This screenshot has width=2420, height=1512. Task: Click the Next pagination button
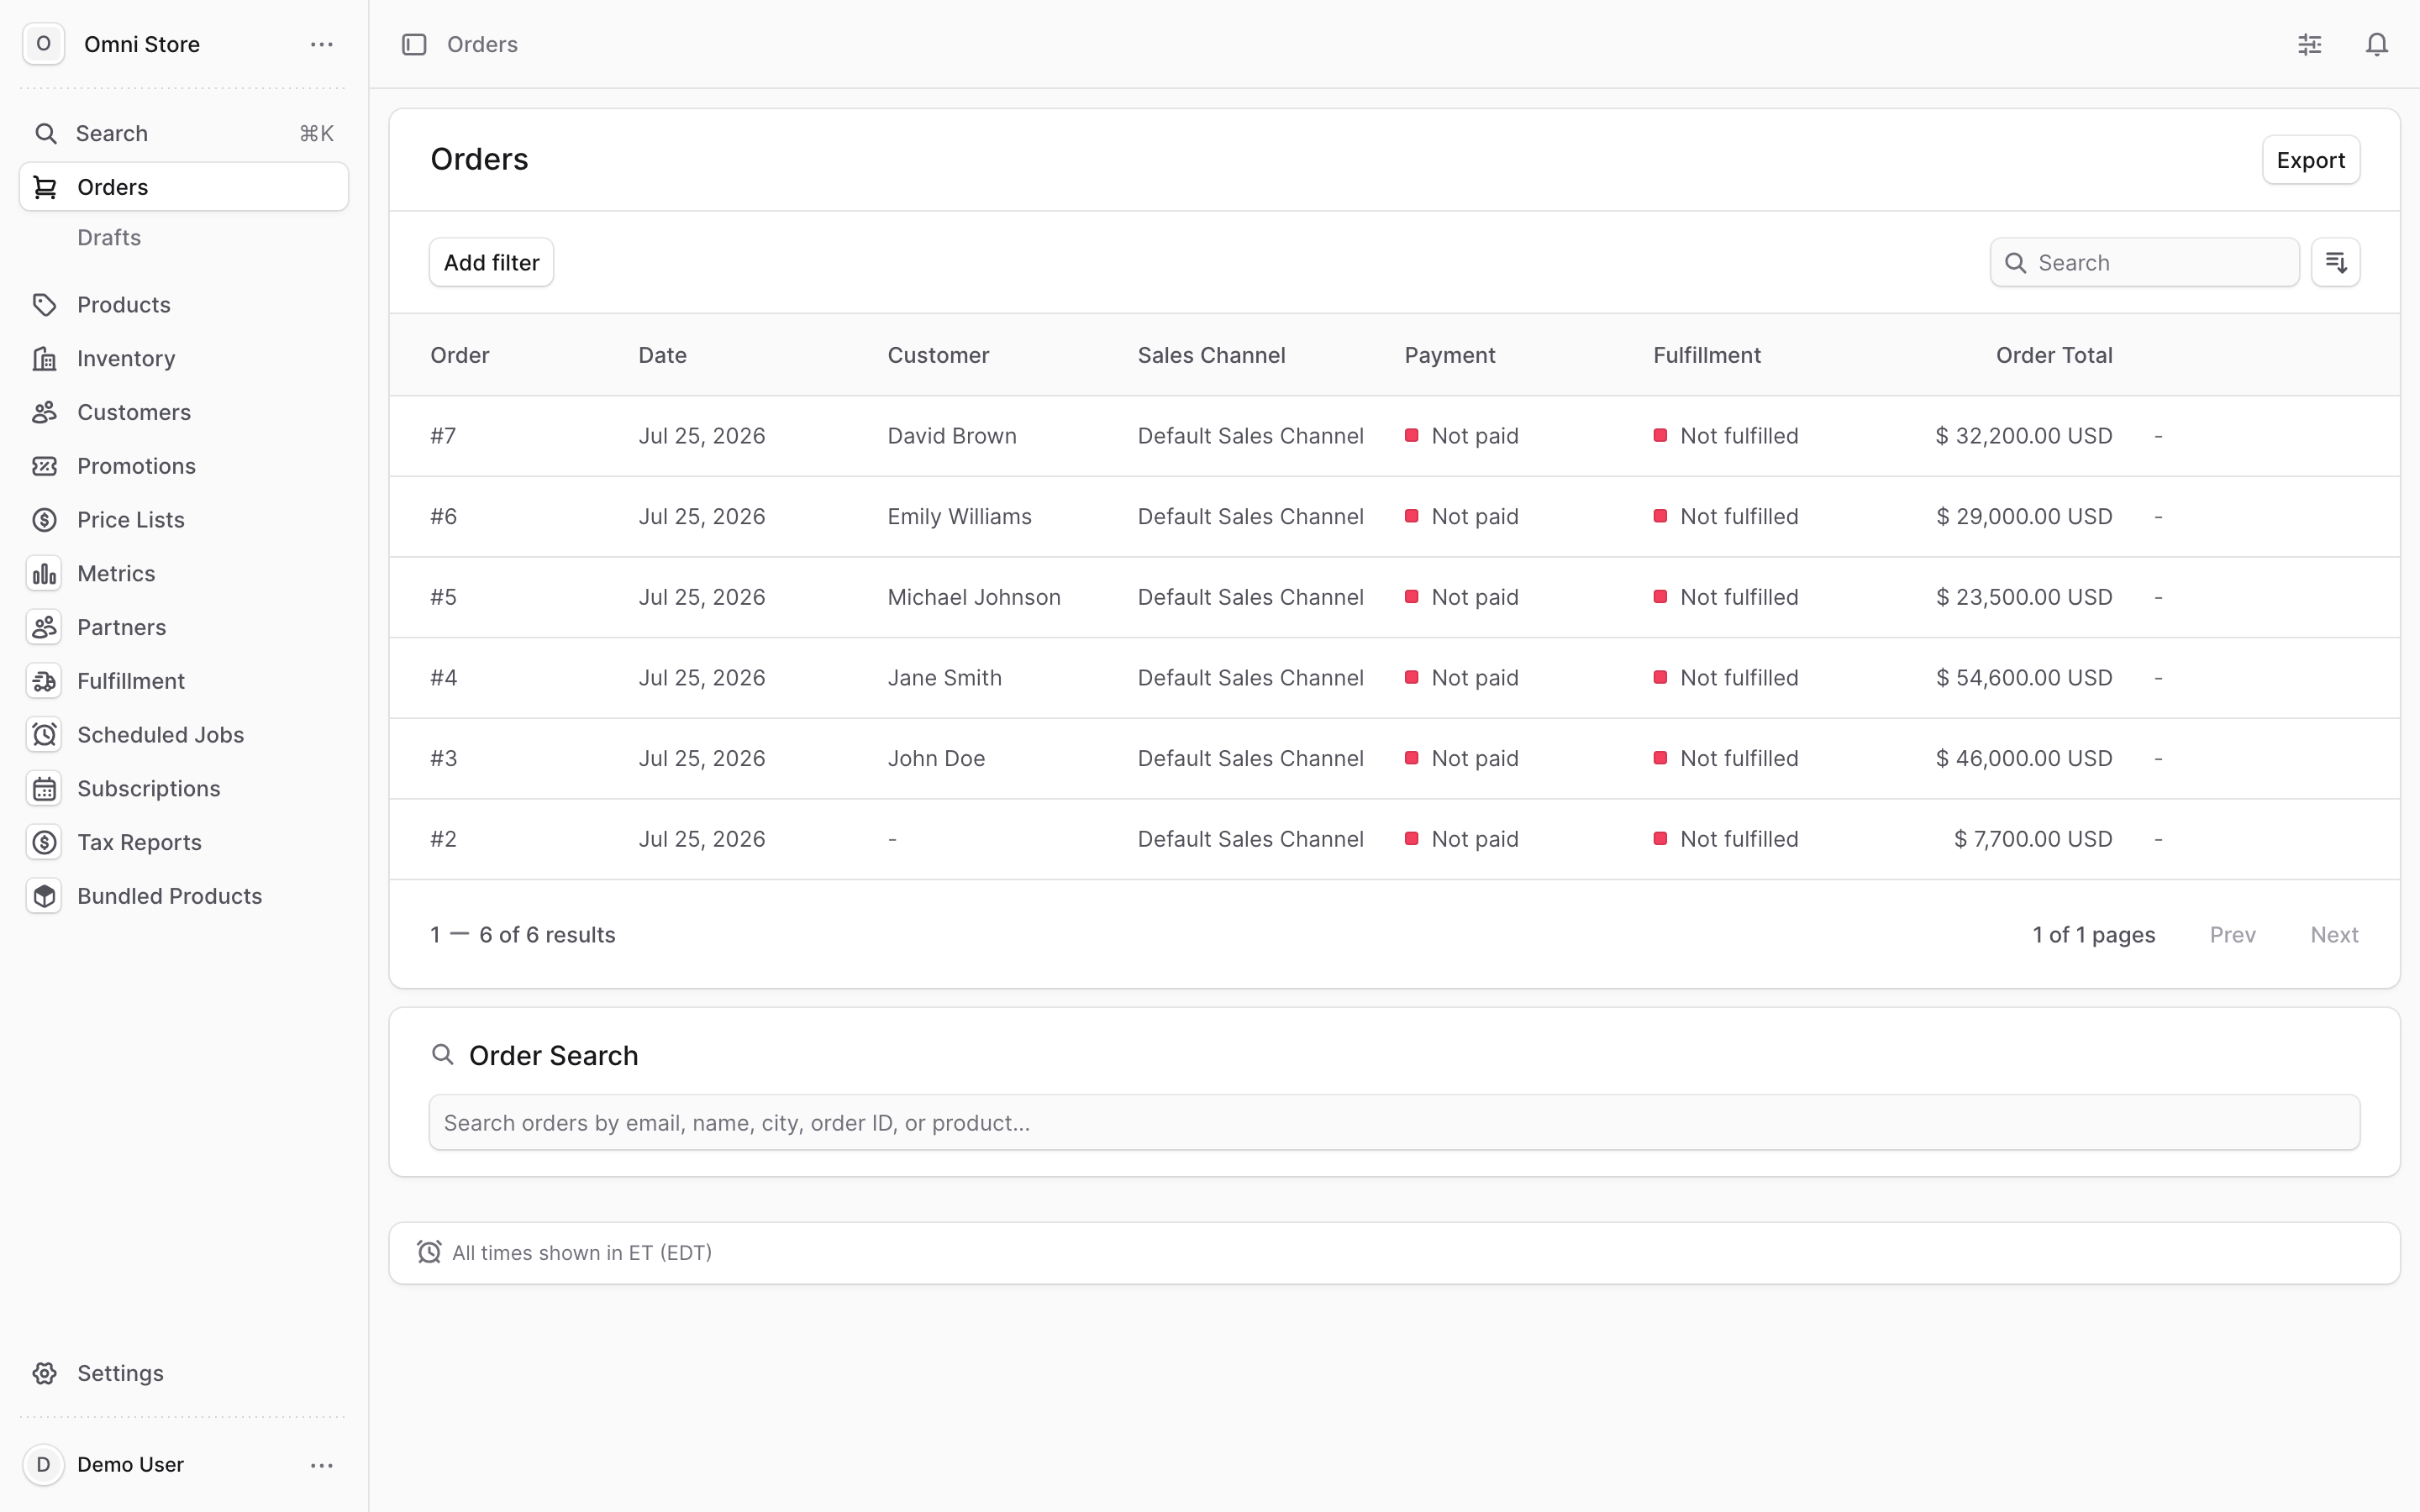[2334, 935]
